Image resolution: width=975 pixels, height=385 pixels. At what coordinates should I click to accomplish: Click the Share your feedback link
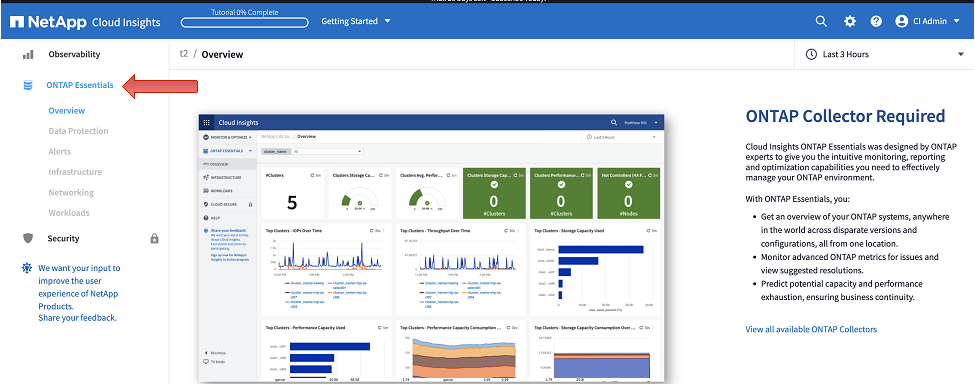tap(78, 318)
